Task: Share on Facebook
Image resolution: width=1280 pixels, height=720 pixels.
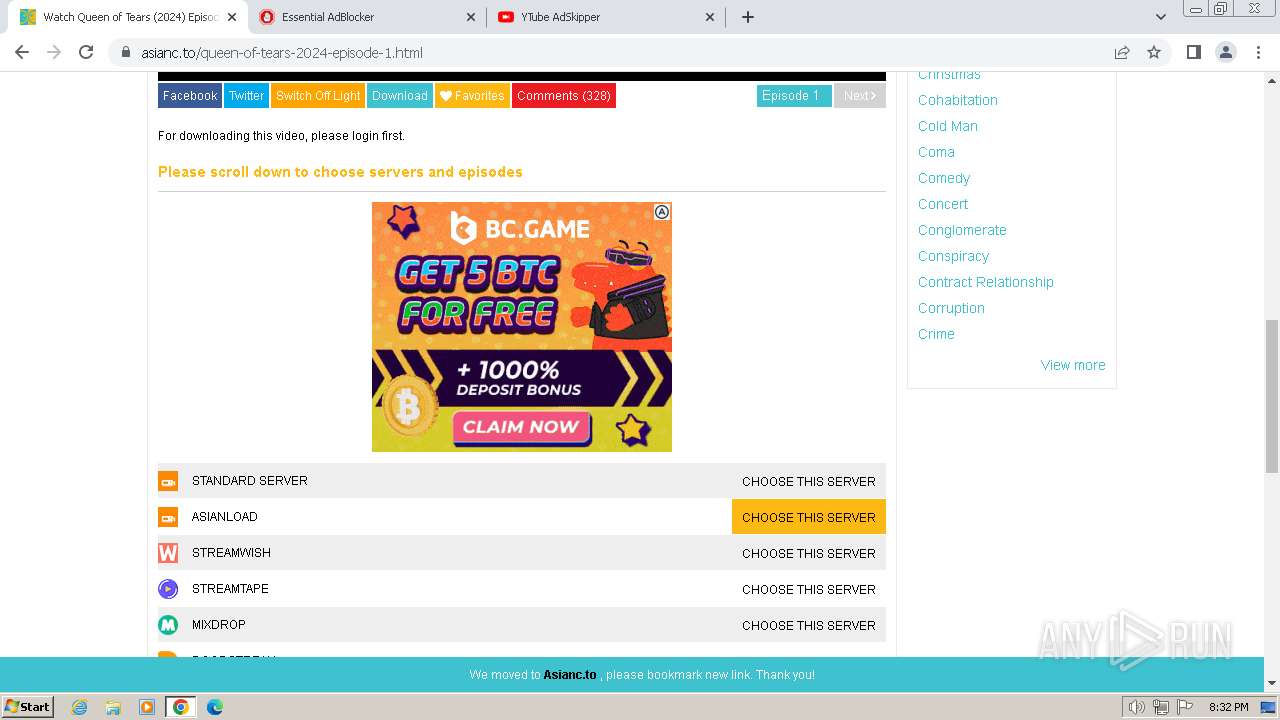Action: click(x=190, y=96)
